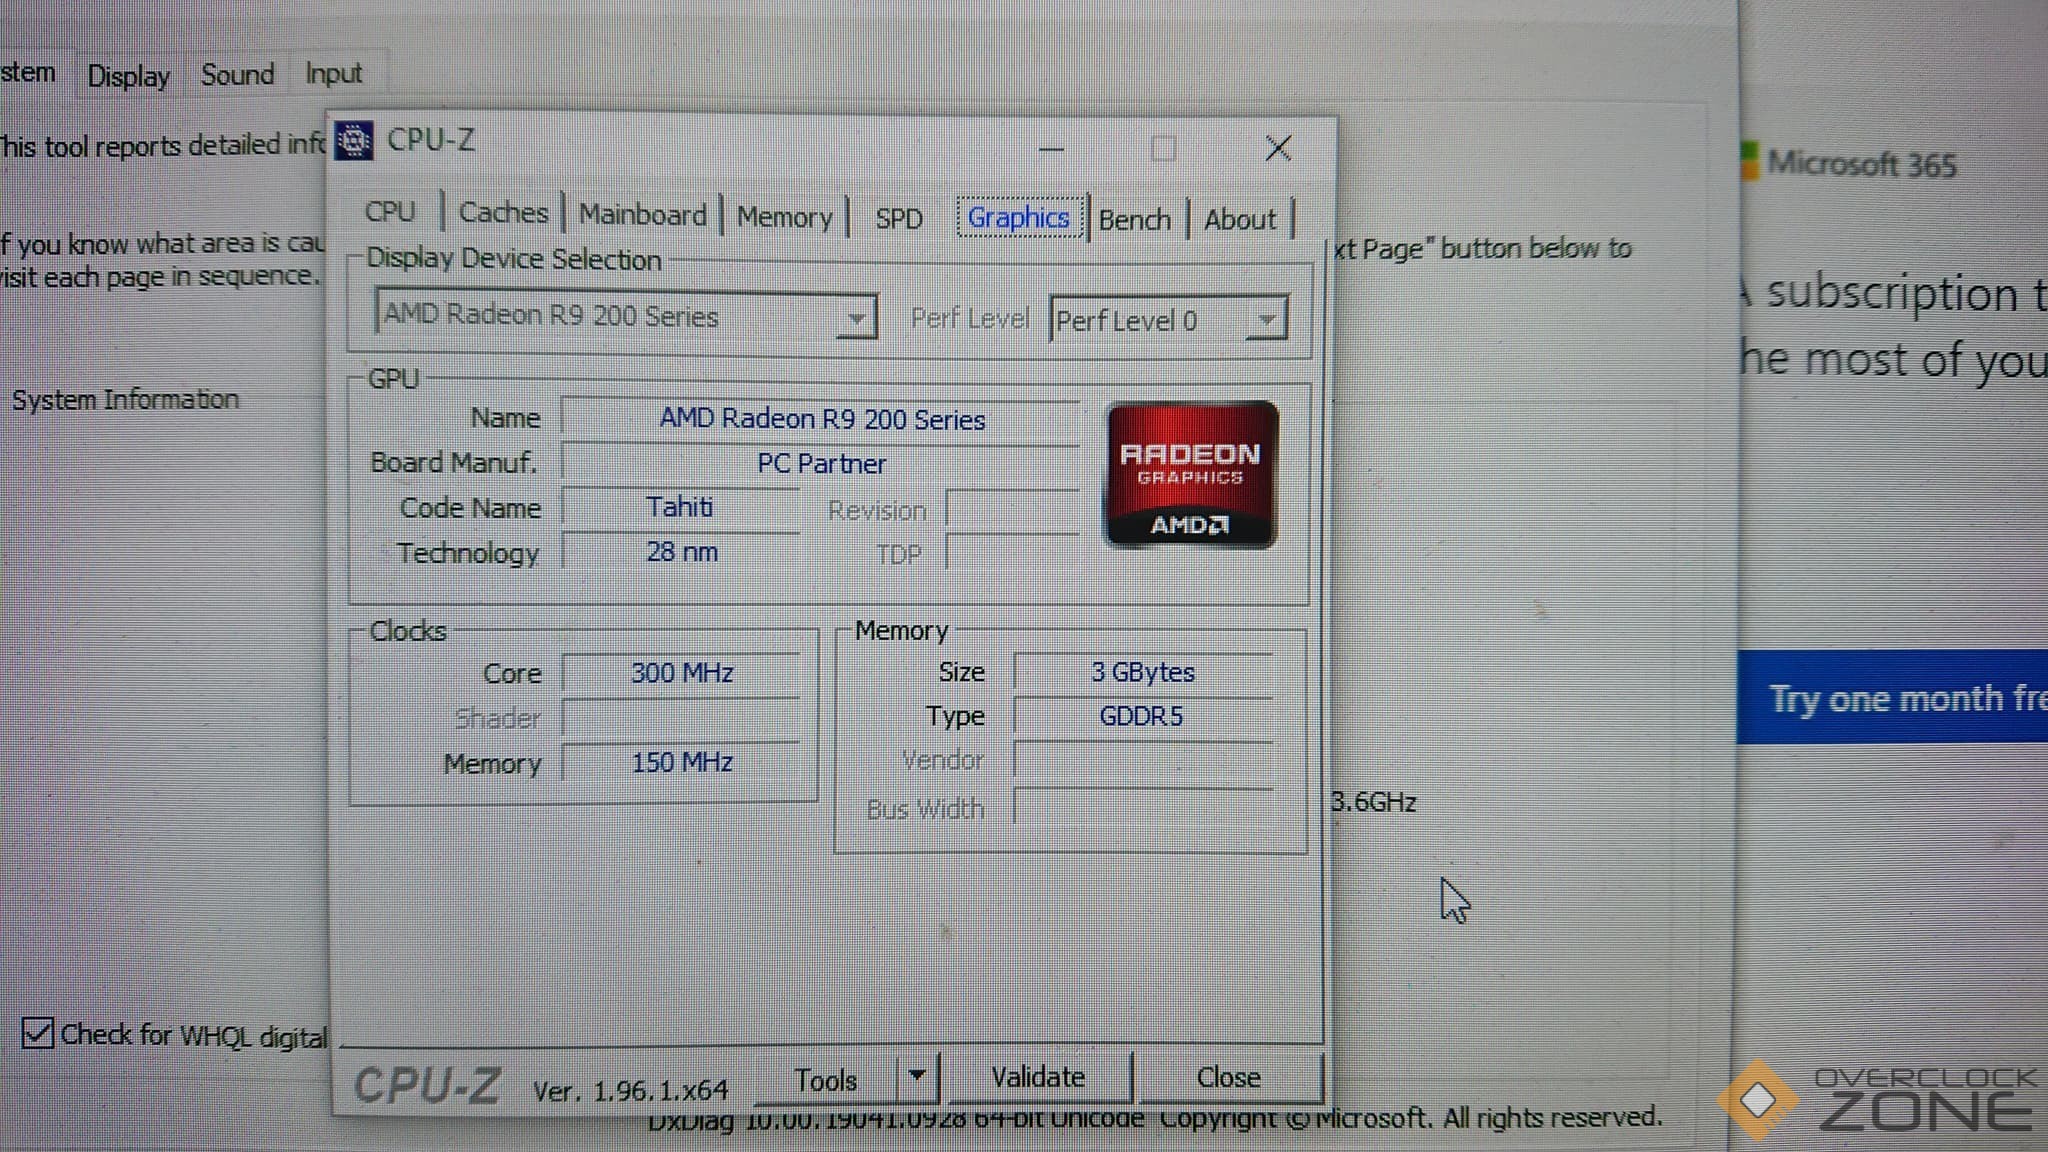2048x1152 pixels.
Task: Switch to the Mainboard tab
Action: [642, 215]
